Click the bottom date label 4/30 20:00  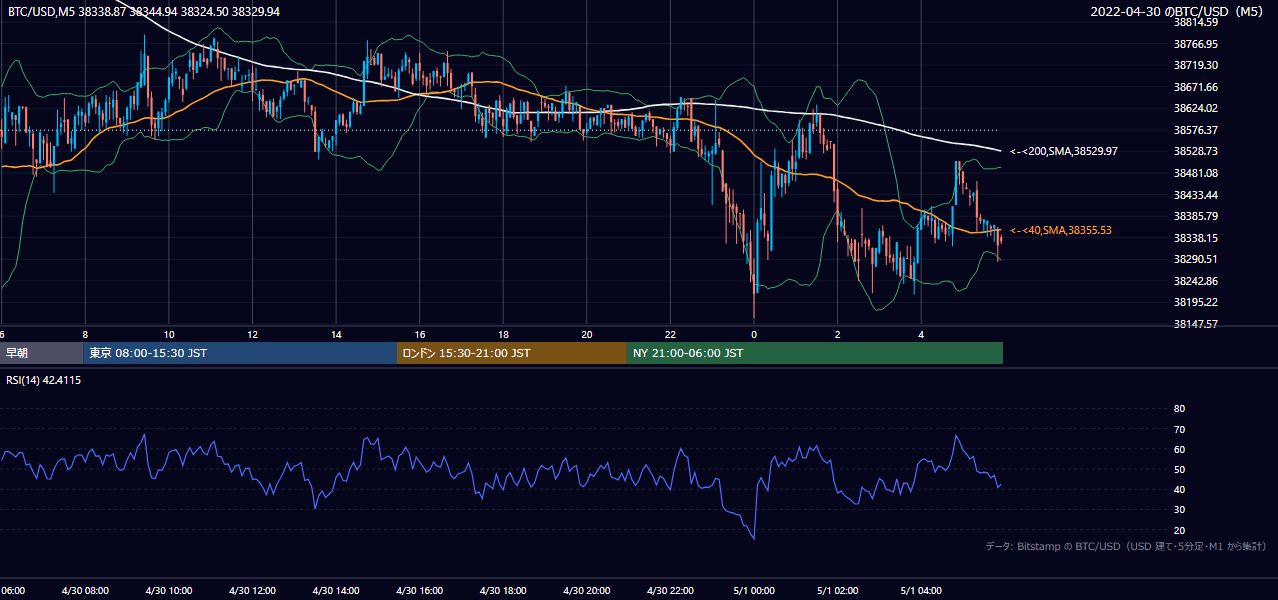click(587, 590)
